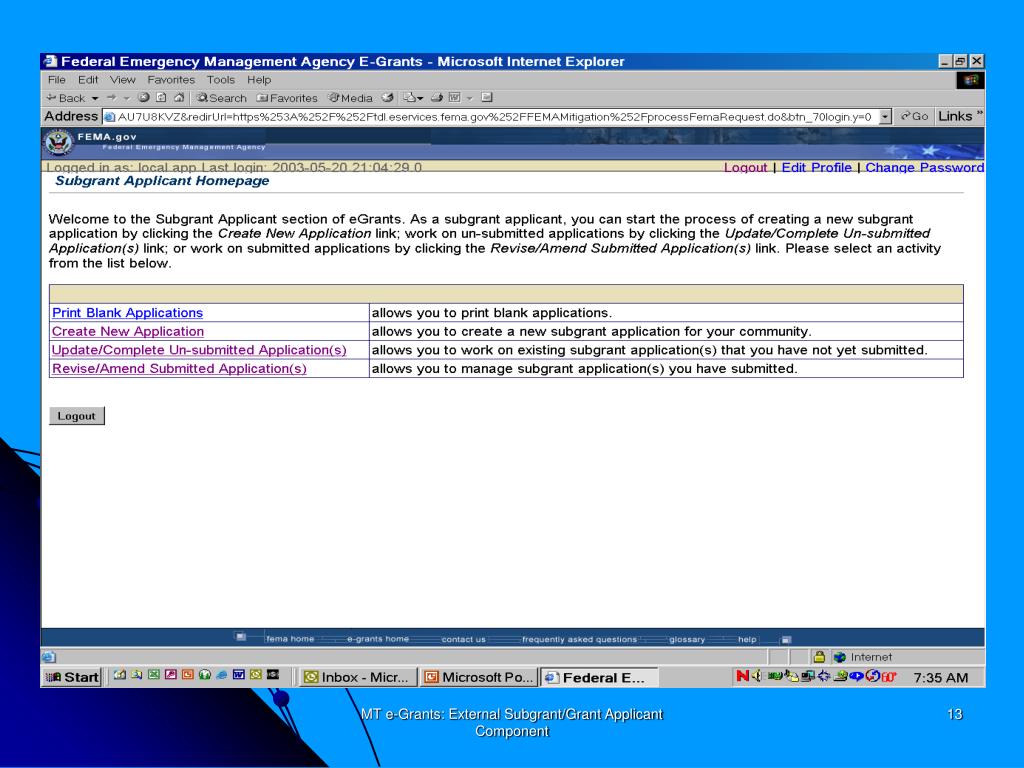Launch Excel from the quick launch bar
The width and height of the screenshot is (1024, 768).
click(x=153, y=675)
